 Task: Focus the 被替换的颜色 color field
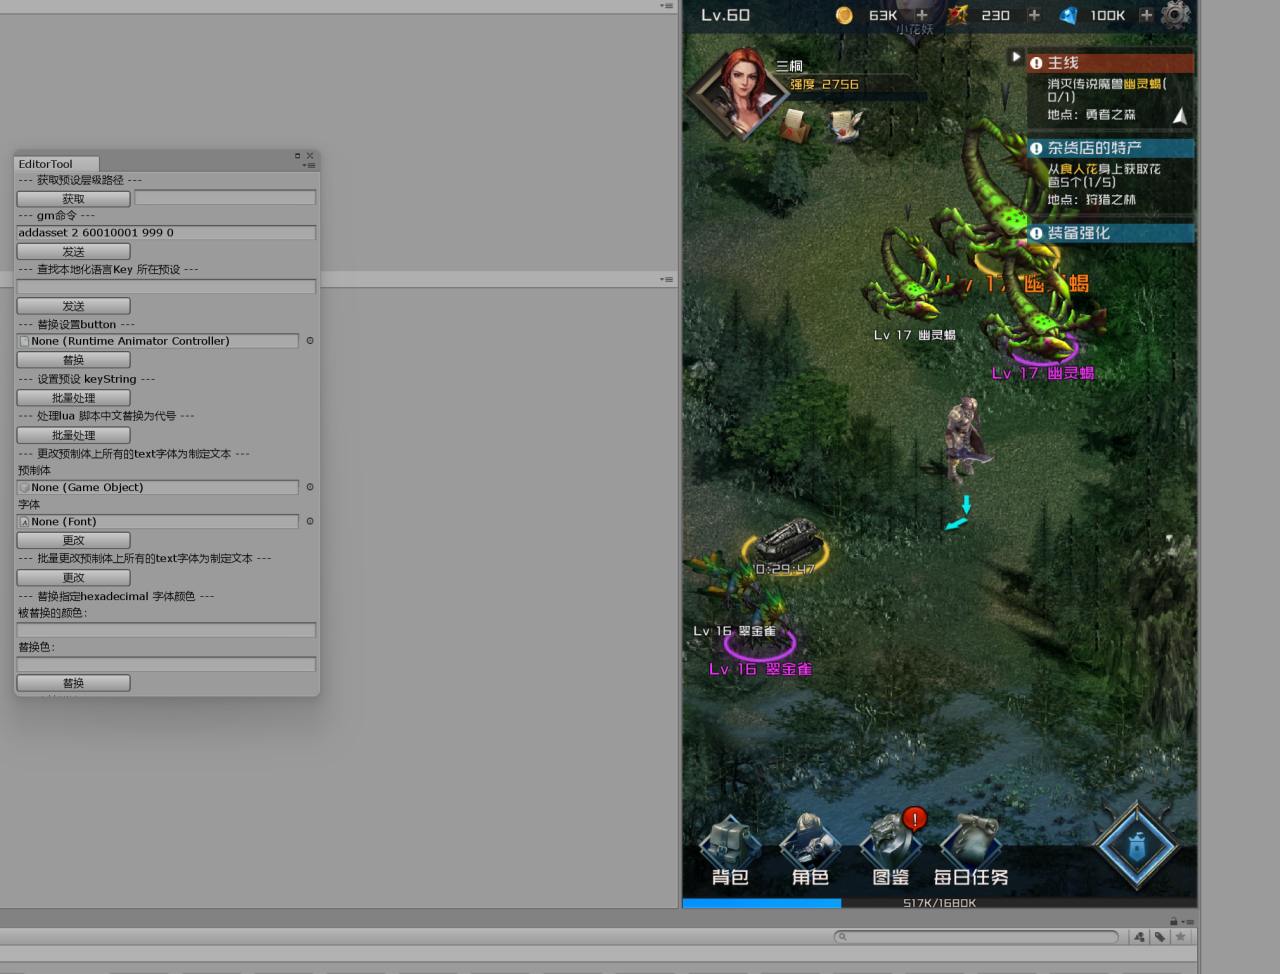(x=166, y=630)
